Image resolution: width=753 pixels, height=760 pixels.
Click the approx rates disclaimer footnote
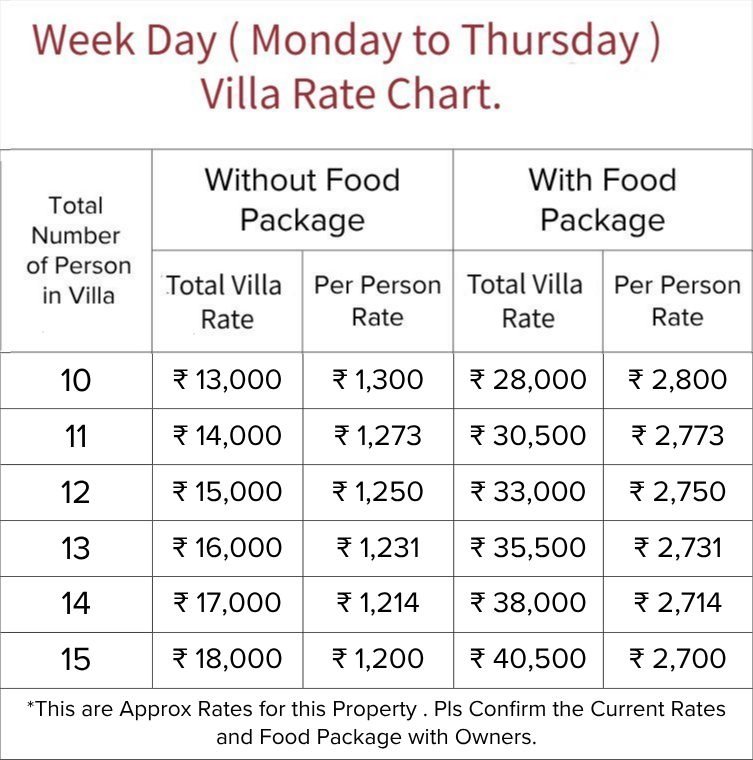tap(376, 723)
